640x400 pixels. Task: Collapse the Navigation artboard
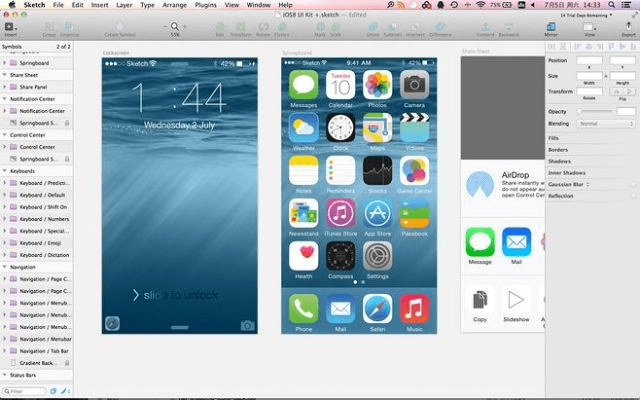click(x=4, y=267)
